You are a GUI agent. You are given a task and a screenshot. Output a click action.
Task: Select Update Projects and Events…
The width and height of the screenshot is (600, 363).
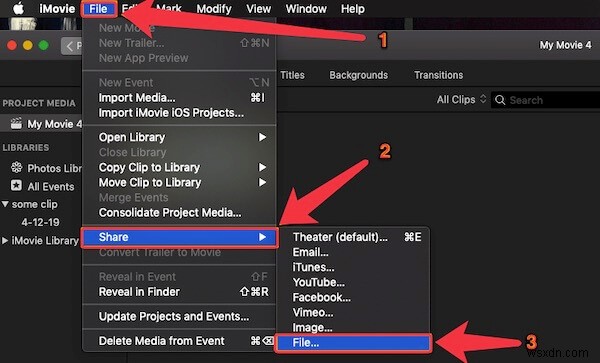click(179, 316)
